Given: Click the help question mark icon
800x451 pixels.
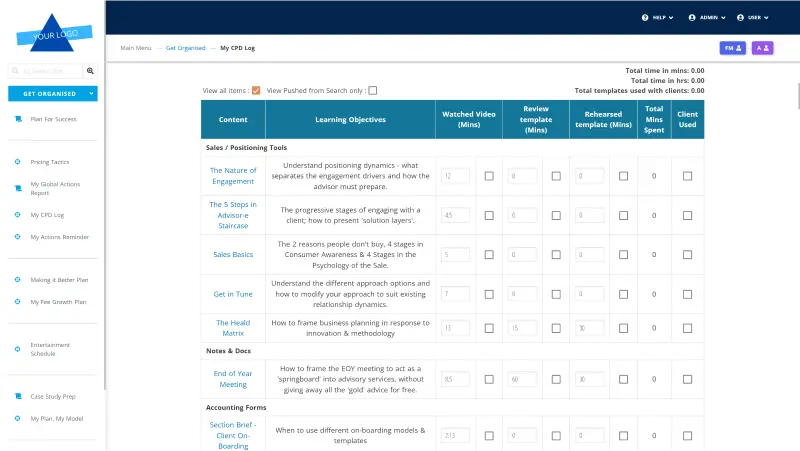Looking at the screenshot, I should pyautogui.click(x=646, y=17).
